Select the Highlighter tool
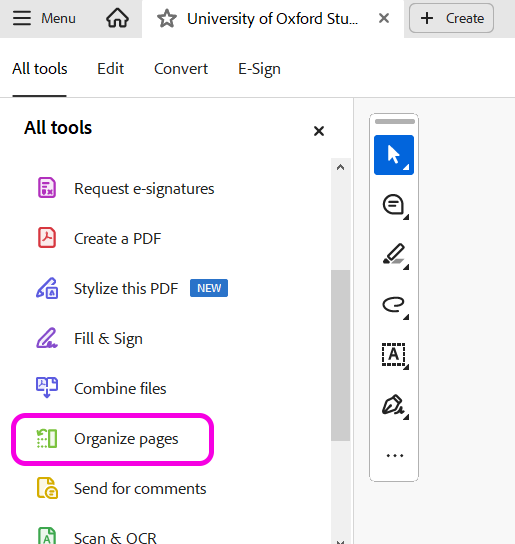This screenshot has height=544, width=515. point(394,255)
